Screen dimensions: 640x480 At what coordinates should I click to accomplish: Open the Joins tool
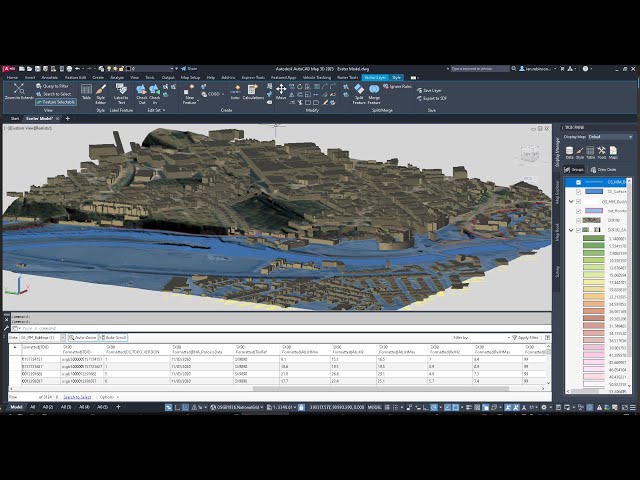[236, 92]
